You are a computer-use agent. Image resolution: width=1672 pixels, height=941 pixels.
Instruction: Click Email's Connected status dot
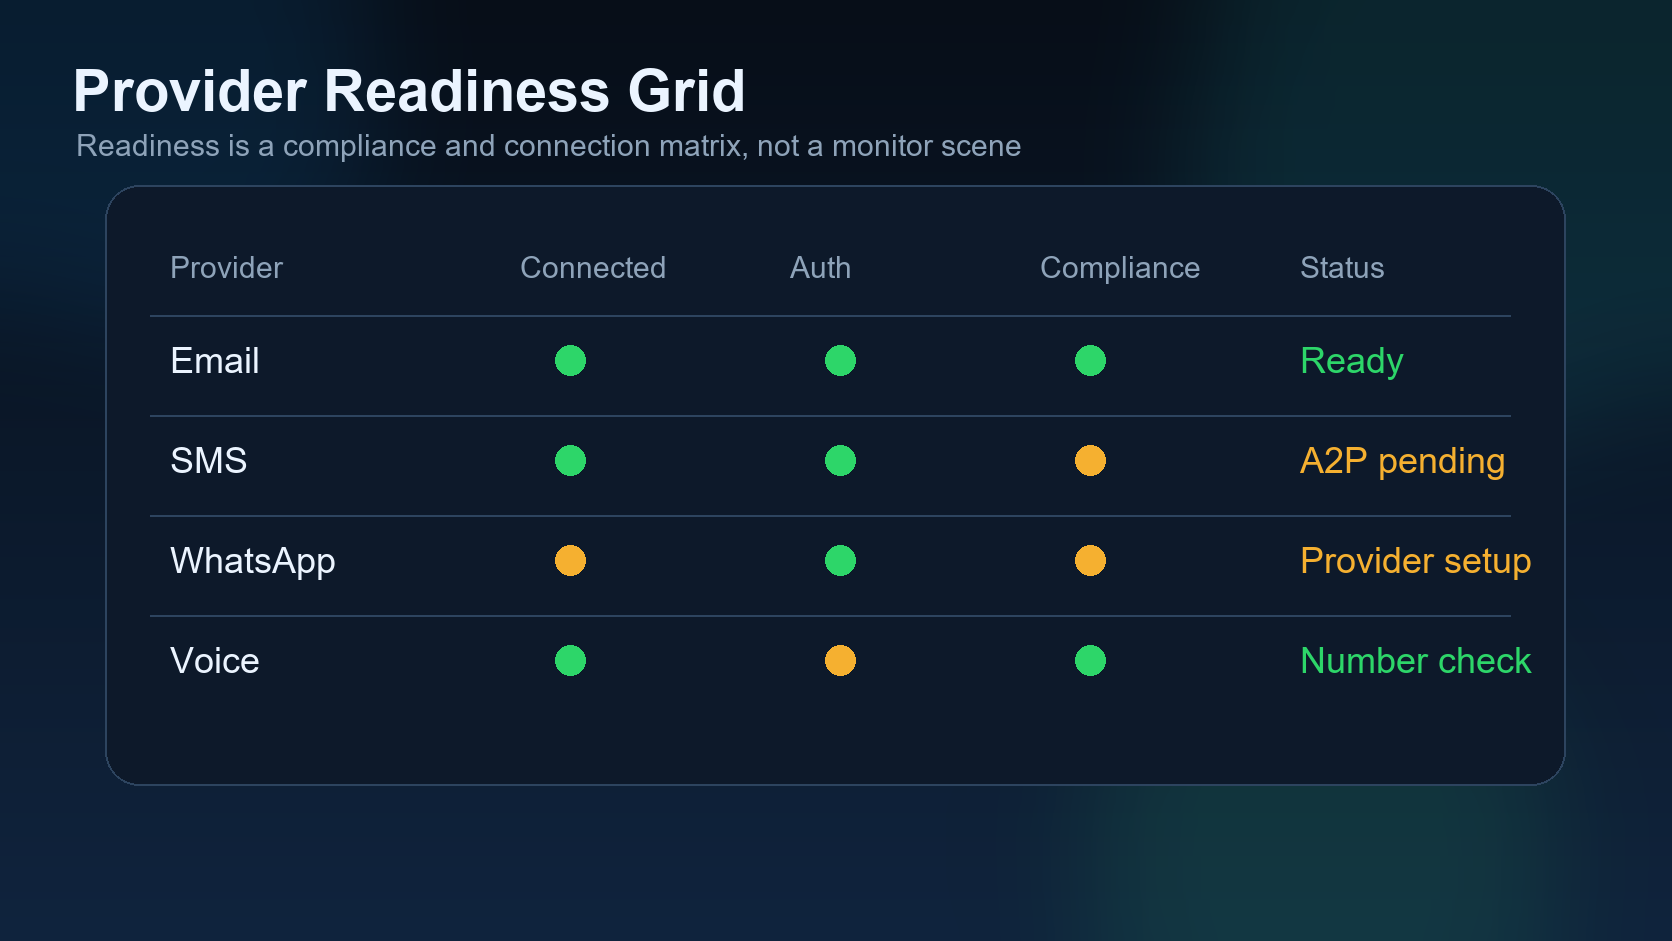pyautogui.click(x=570, y=360)
